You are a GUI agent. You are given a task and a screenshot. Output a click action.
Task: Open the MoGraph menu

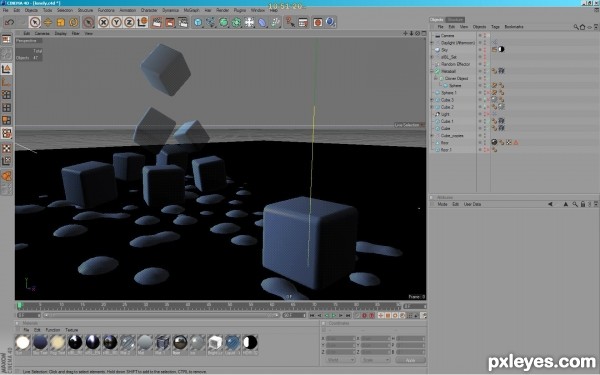[x=191, y=10]
